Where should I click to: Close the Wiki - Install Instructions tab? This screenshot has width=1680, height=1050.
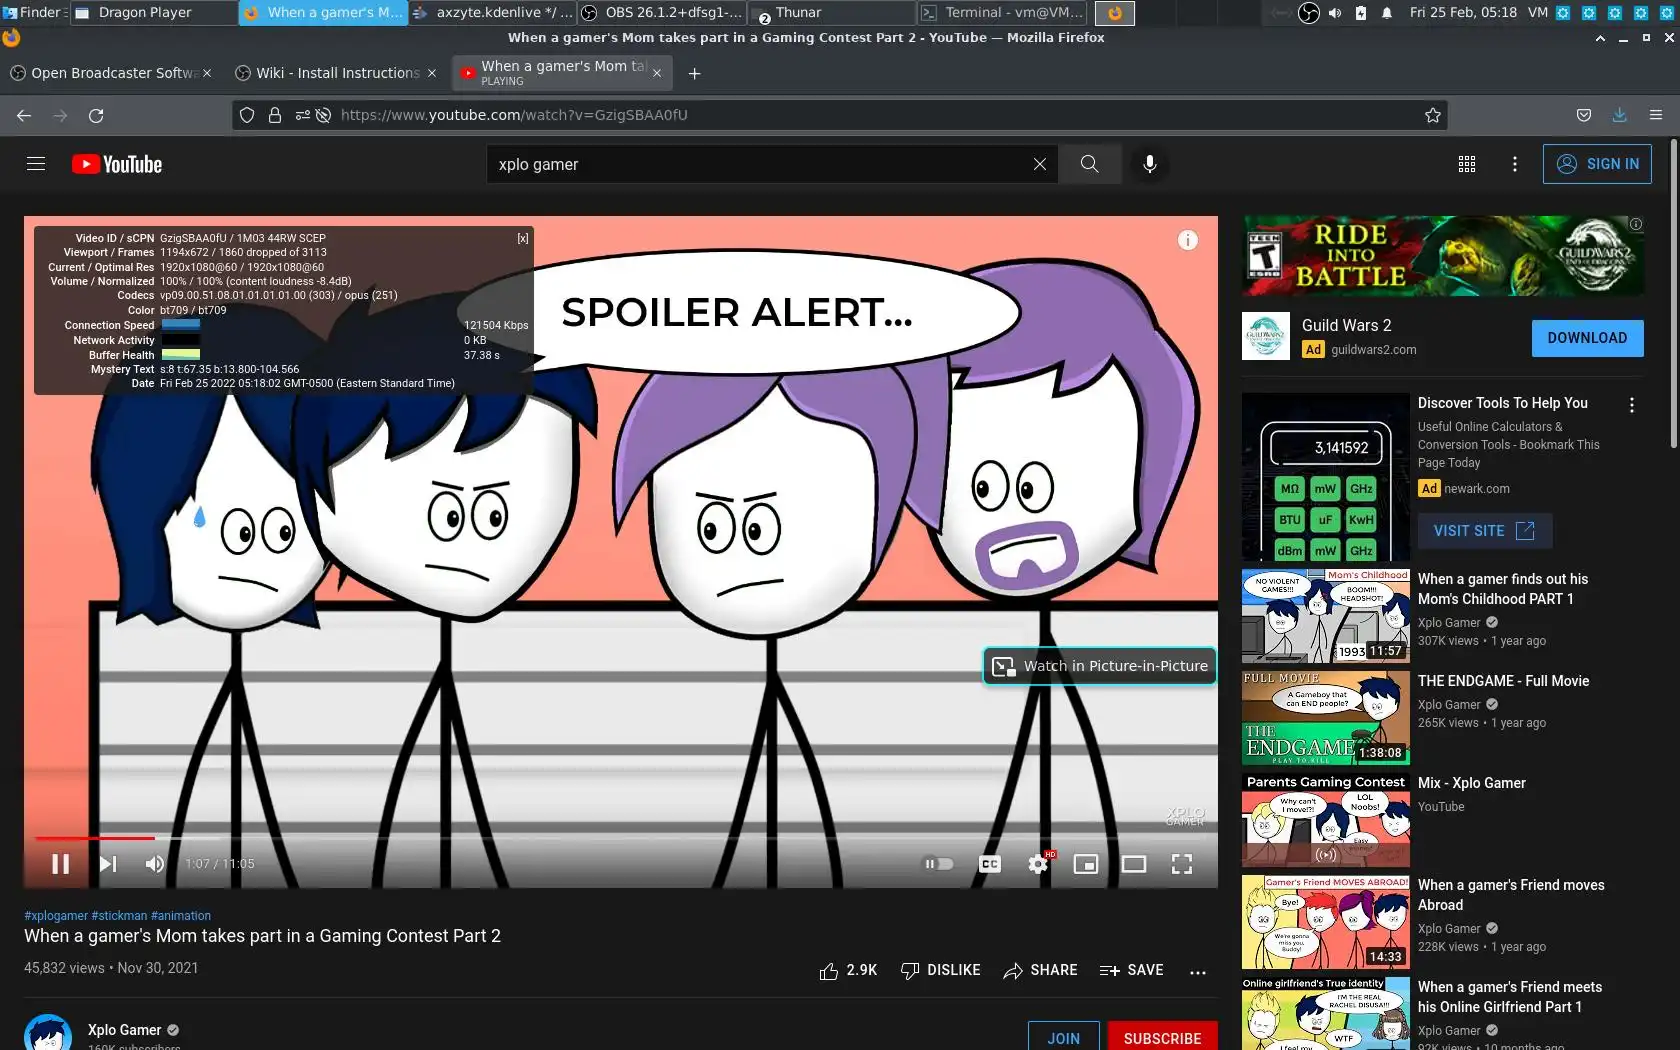click(x=432, y=73)
